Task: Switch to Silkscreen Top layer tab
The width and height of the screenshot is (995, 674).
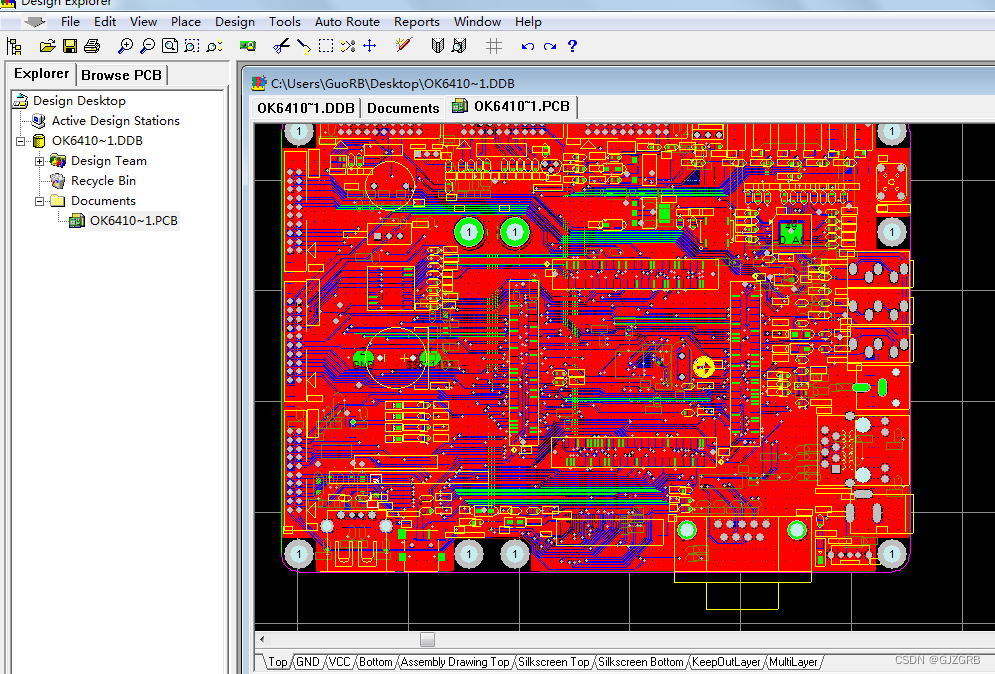Action: [553, 662]
